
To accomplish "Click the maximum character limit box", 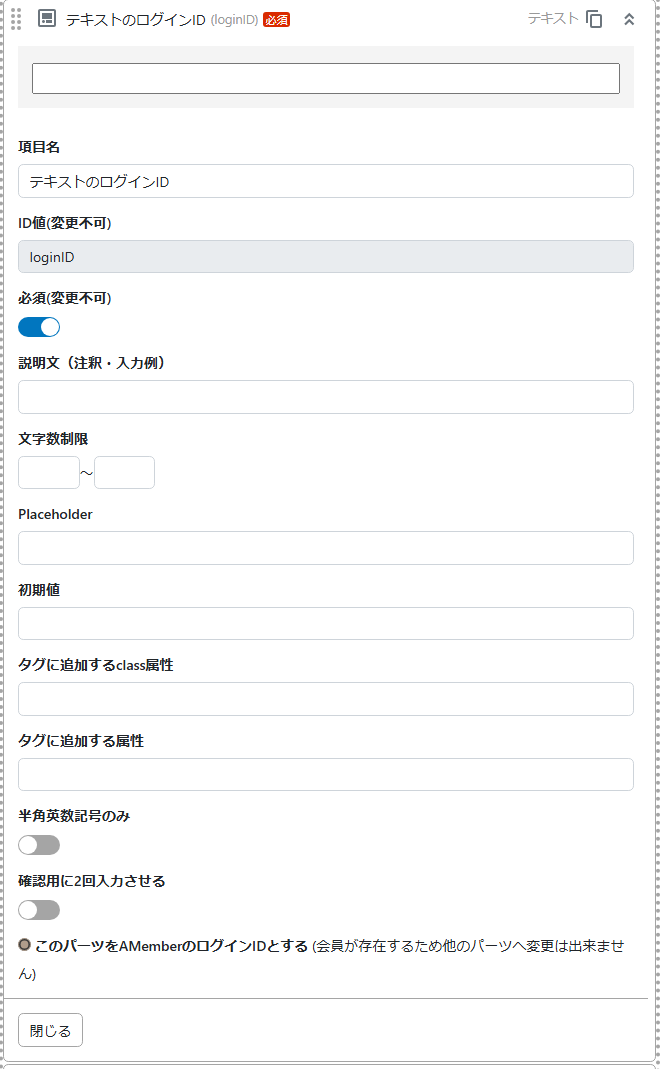I will [124, 472].
